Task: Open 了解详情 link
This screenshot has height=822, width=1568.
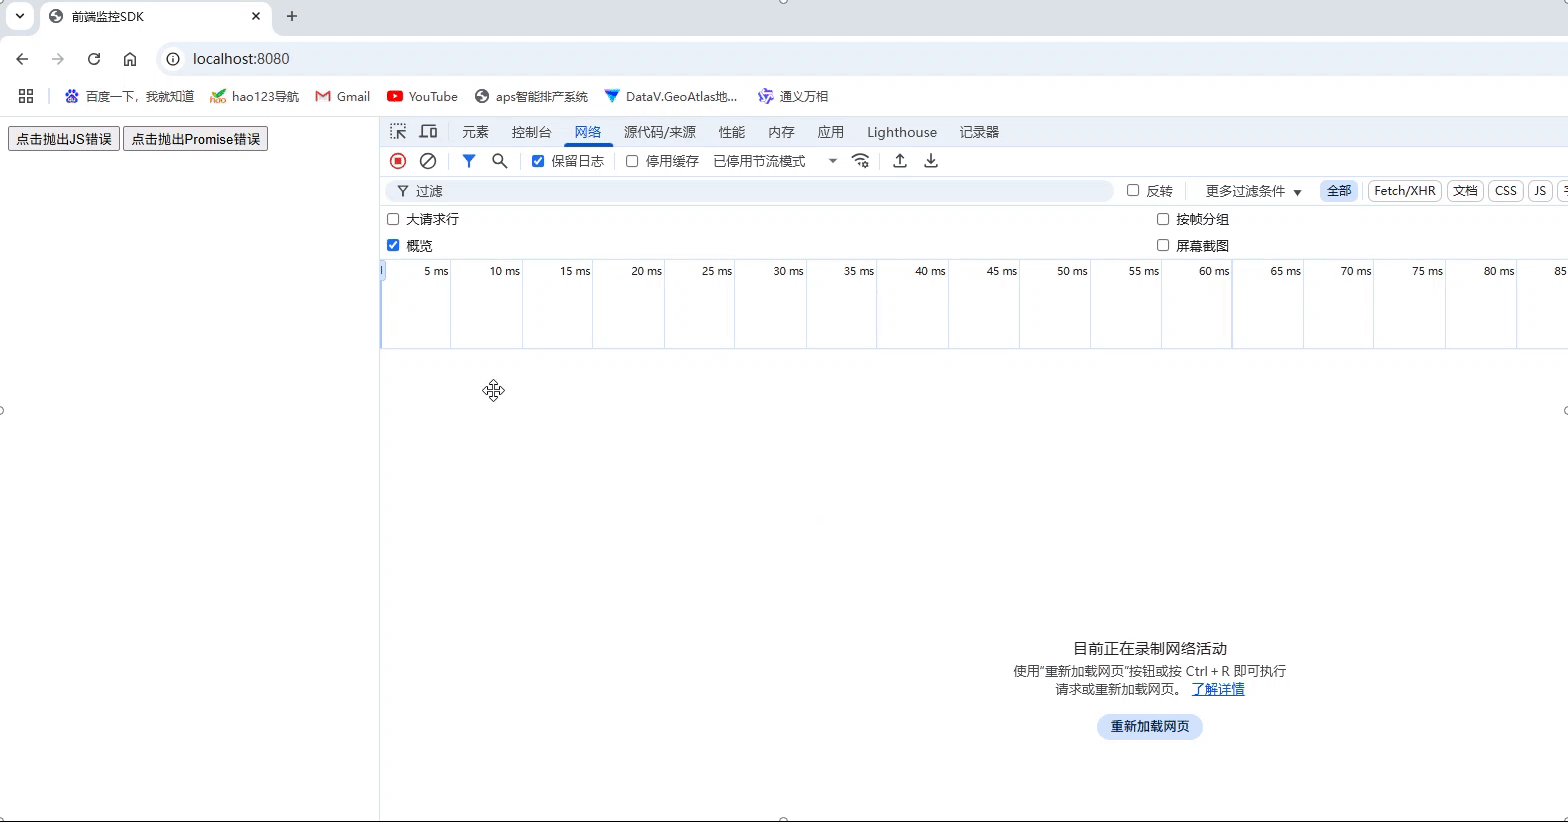Action: [x=1218, y=689]
